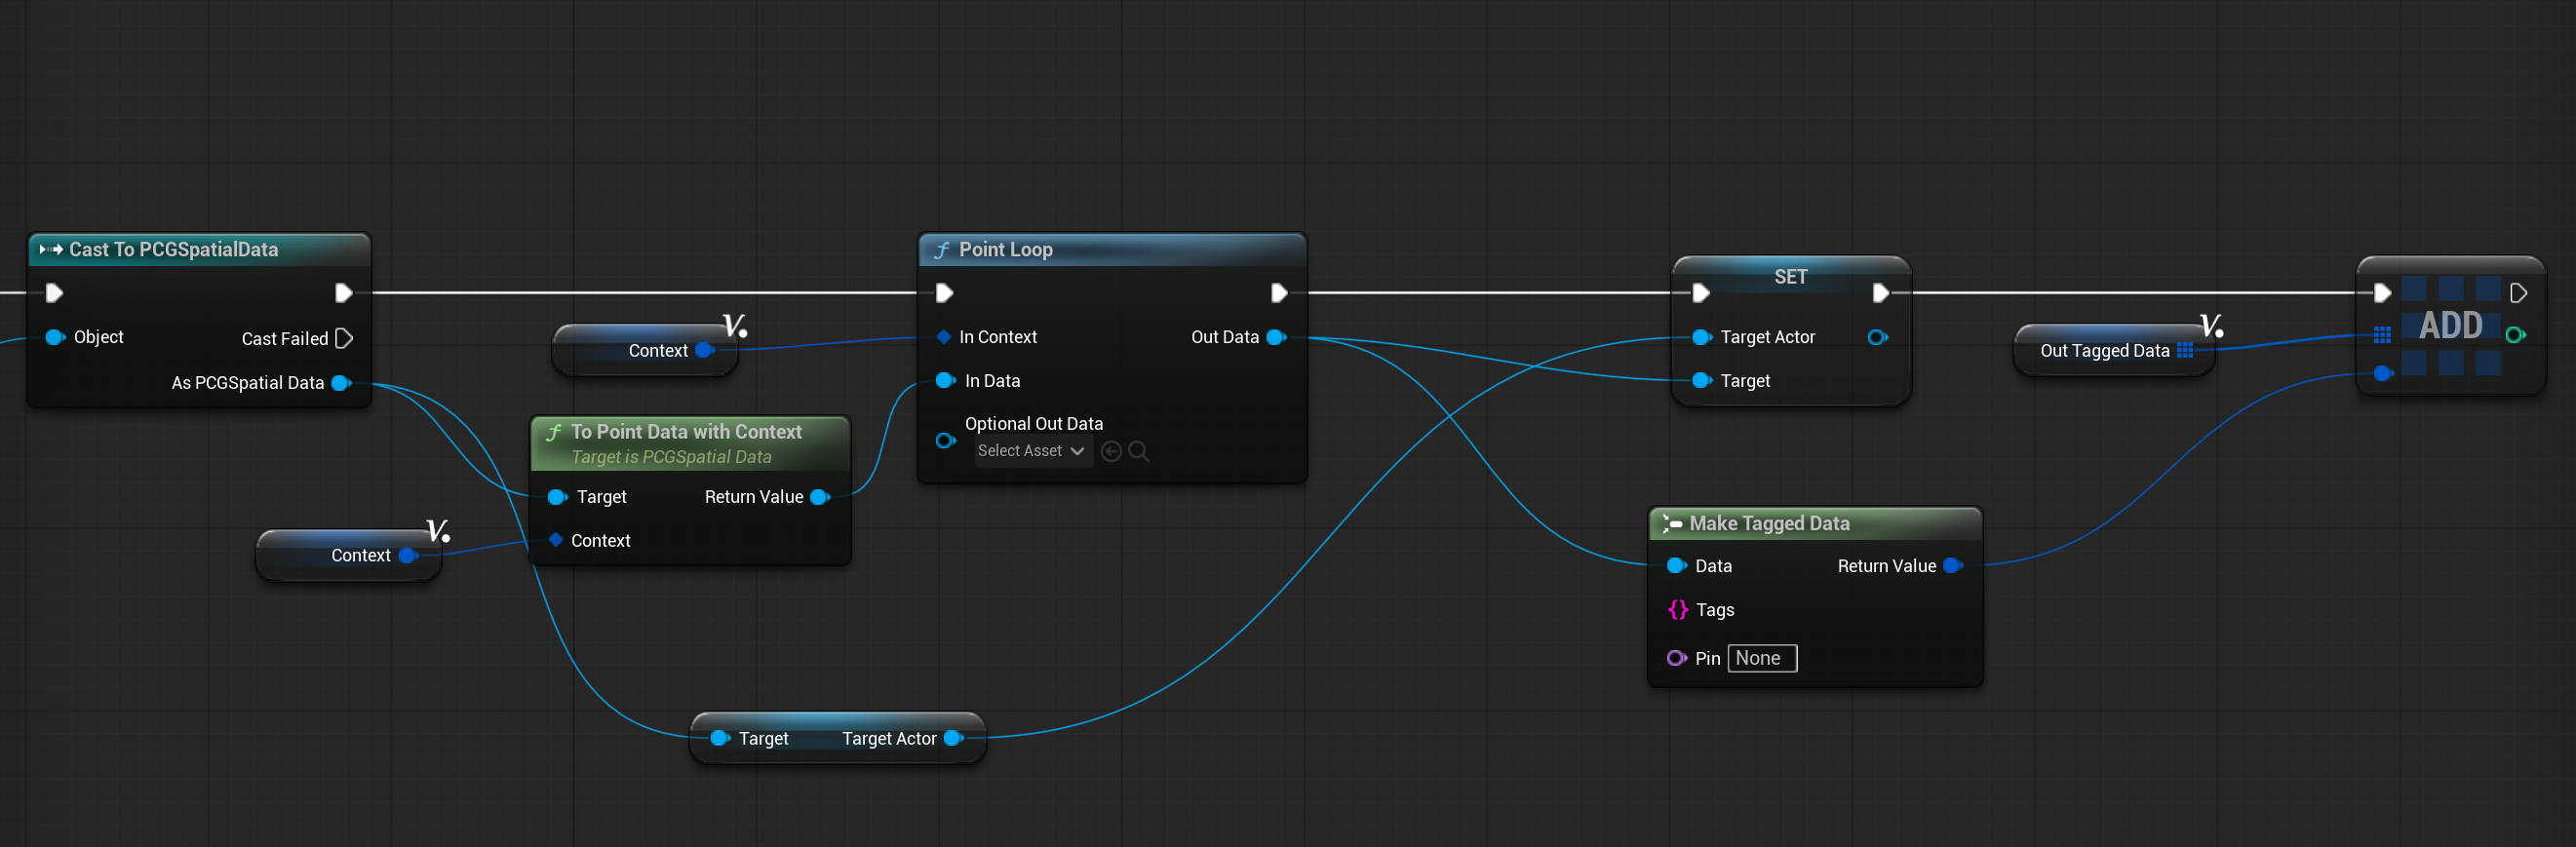This screenshot has height=847, width=2576.
Task: Click the ADD node array input pin
Action: tap(2382, 335)
